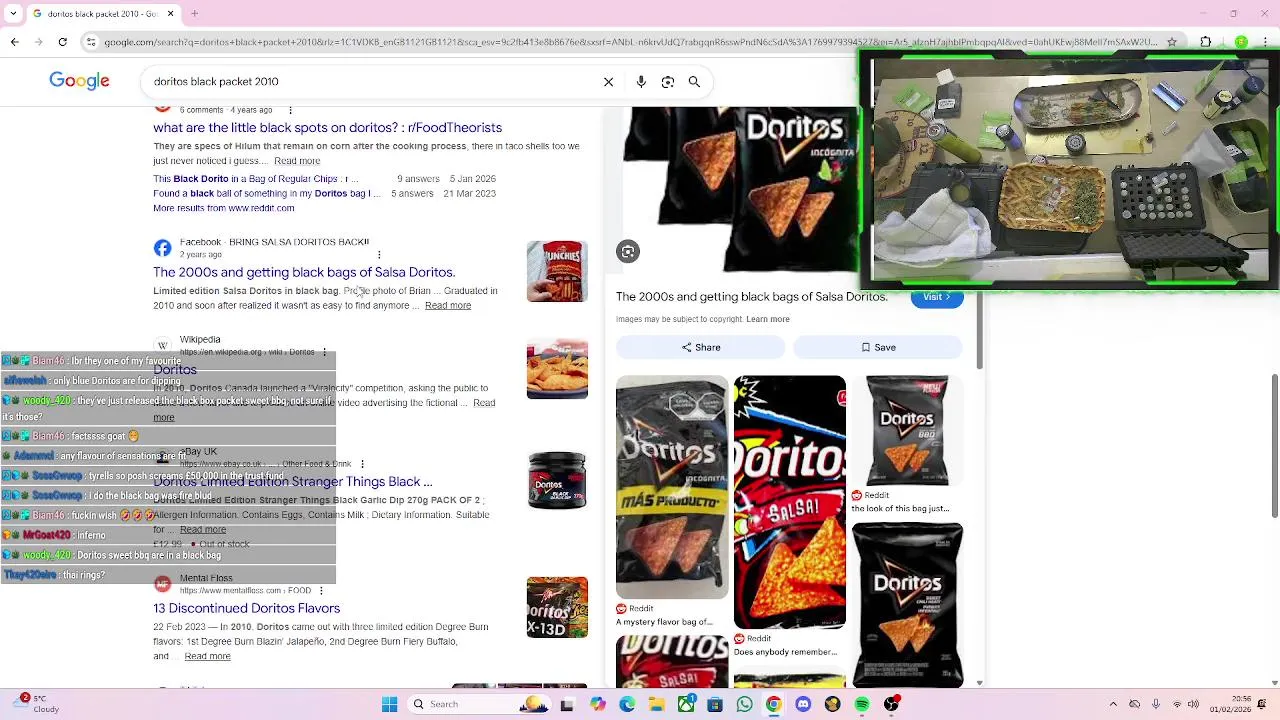Image resolution: width=1280 pixels, height=720 pixels.
Task: Open Spotify from the taskbar
Action: pyautogui.click(x=862, y=704)
